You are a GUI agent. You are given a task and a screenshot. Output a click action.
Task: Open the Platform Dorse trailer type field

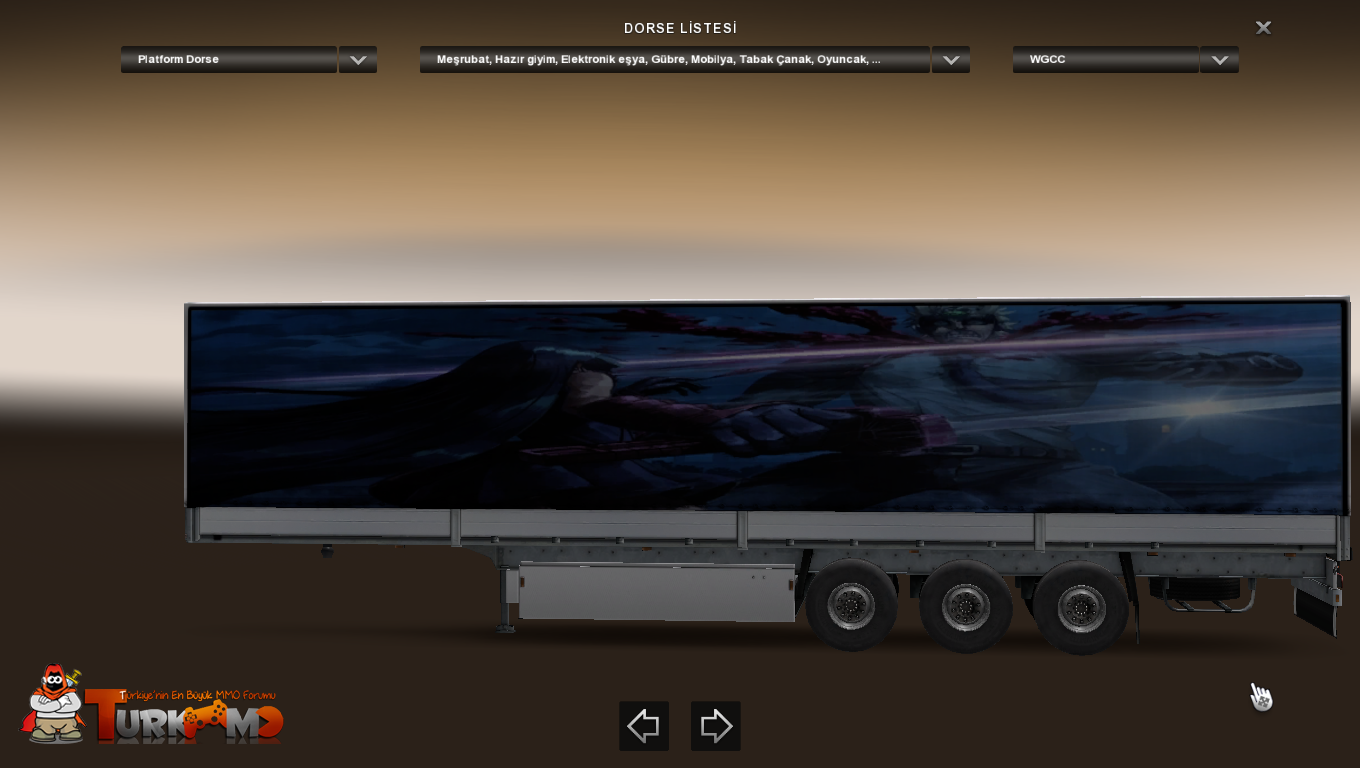coord(229,59)
